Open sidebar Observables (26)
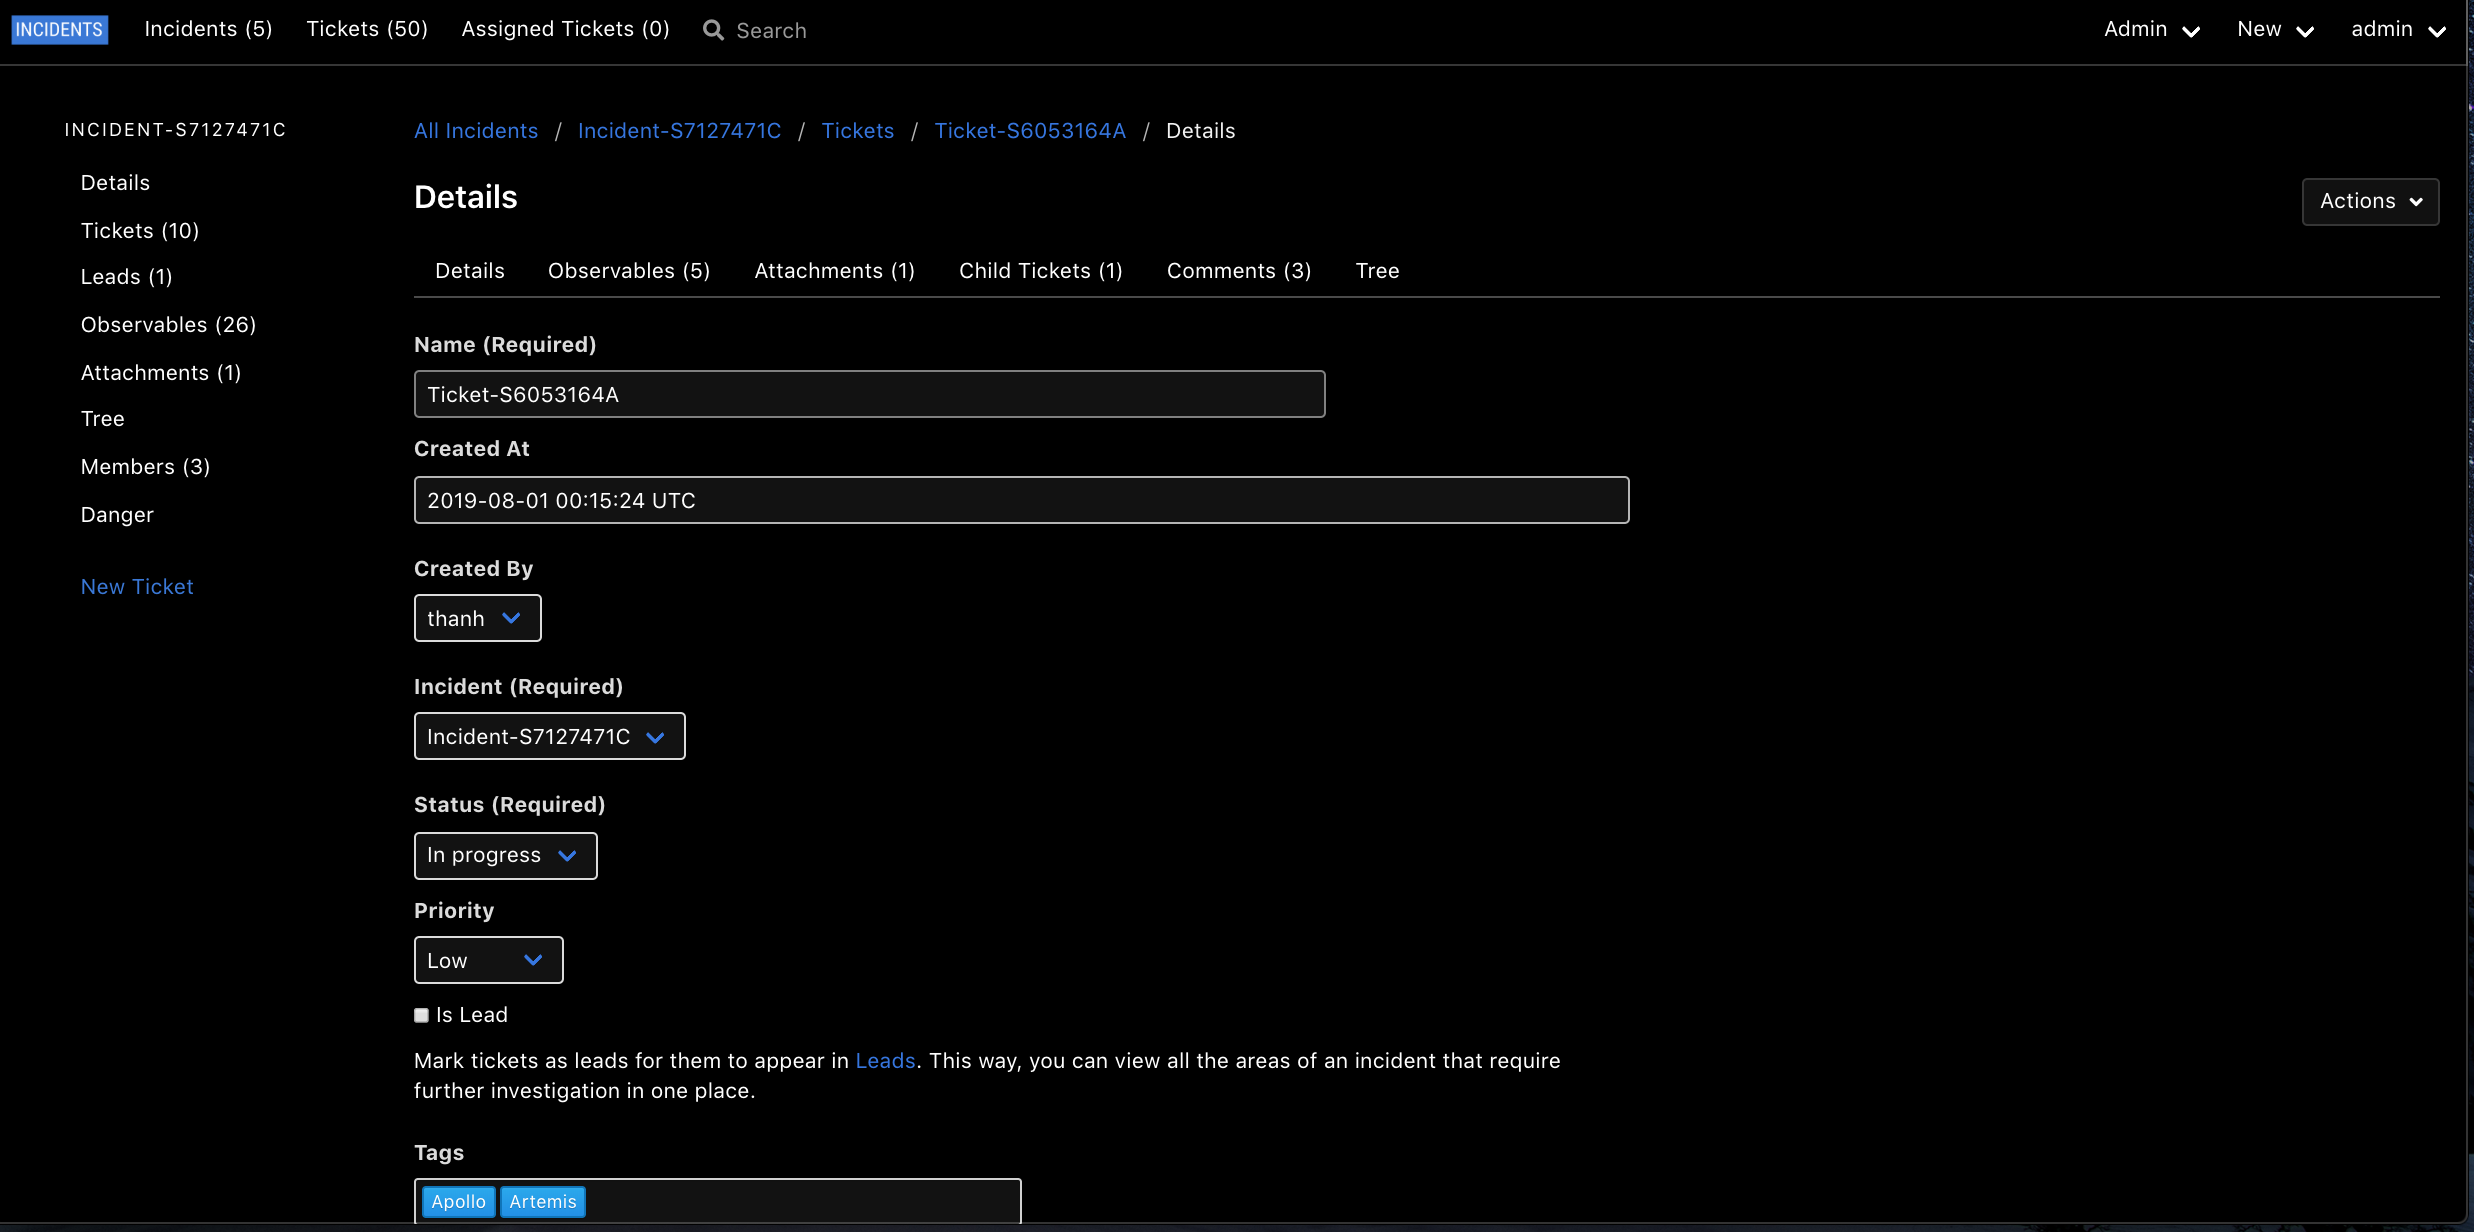 [168, 325]
